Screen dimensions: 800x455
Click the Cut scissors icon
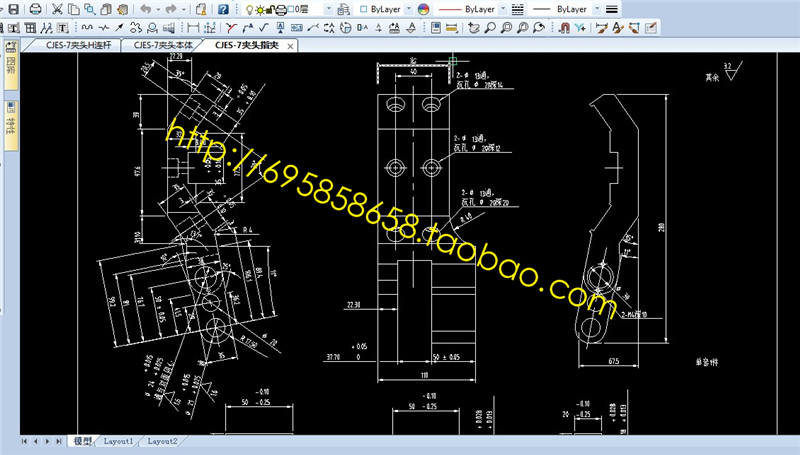[57, 9]
